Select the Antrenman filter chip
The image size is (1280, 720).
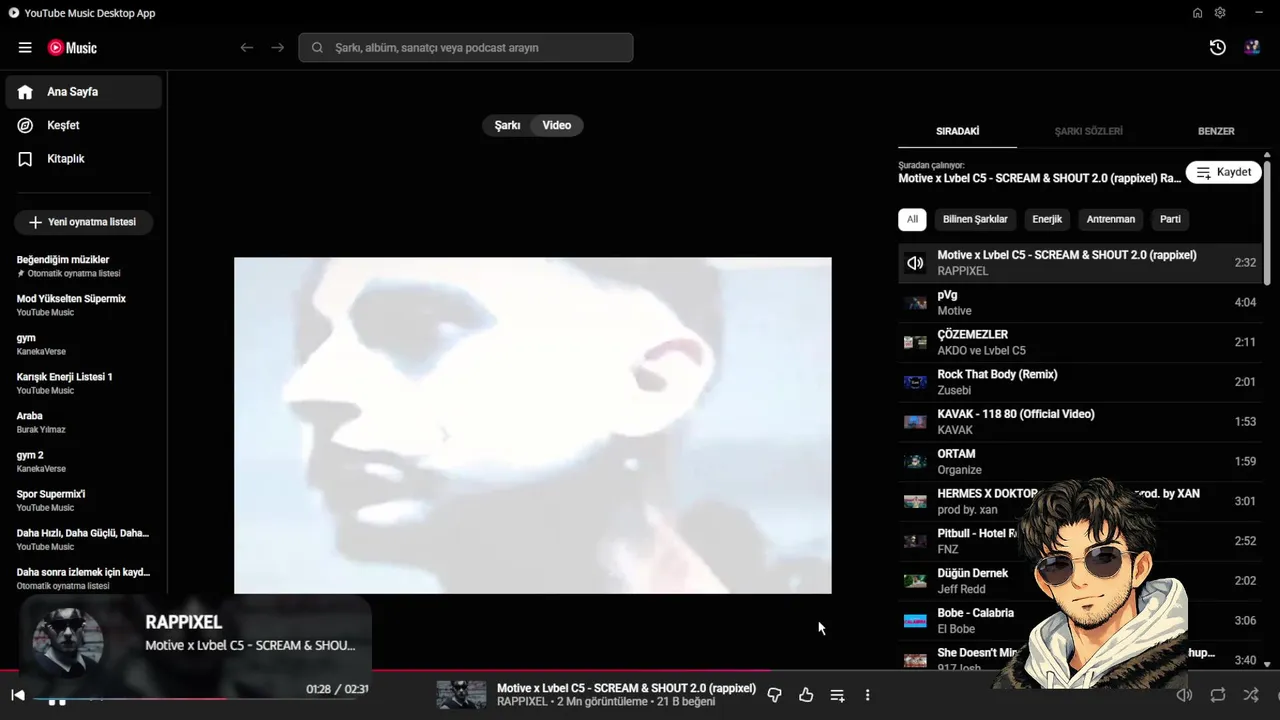(x=1111, y=219)
